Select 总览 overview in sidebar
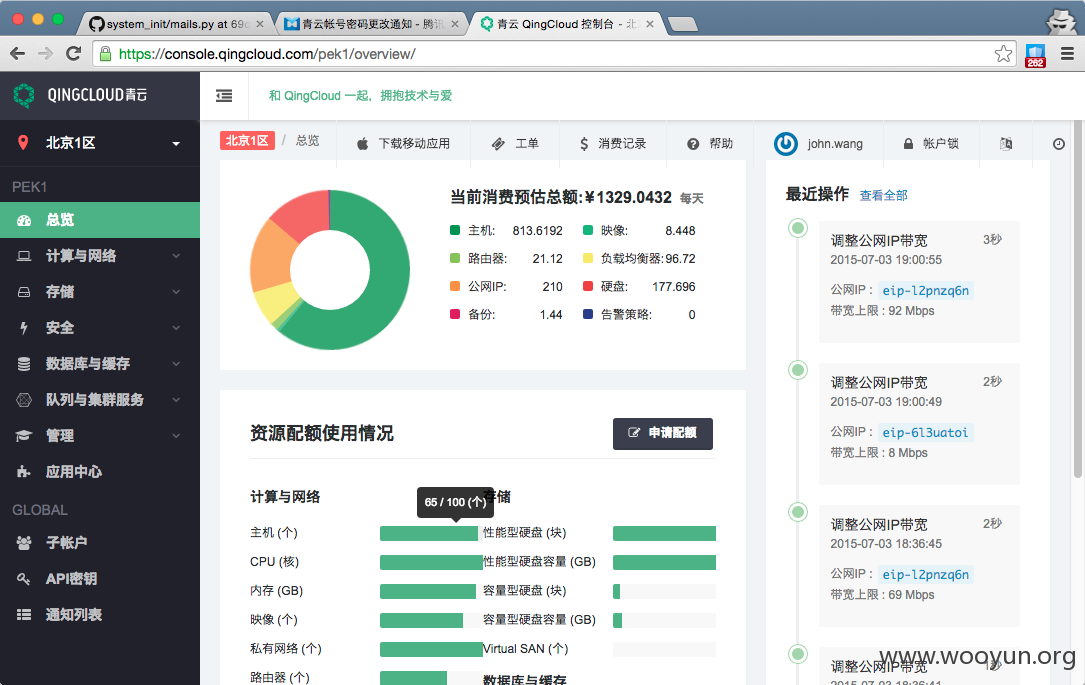The width and height of the screenshot is (1085, 685). coord(100,220)
